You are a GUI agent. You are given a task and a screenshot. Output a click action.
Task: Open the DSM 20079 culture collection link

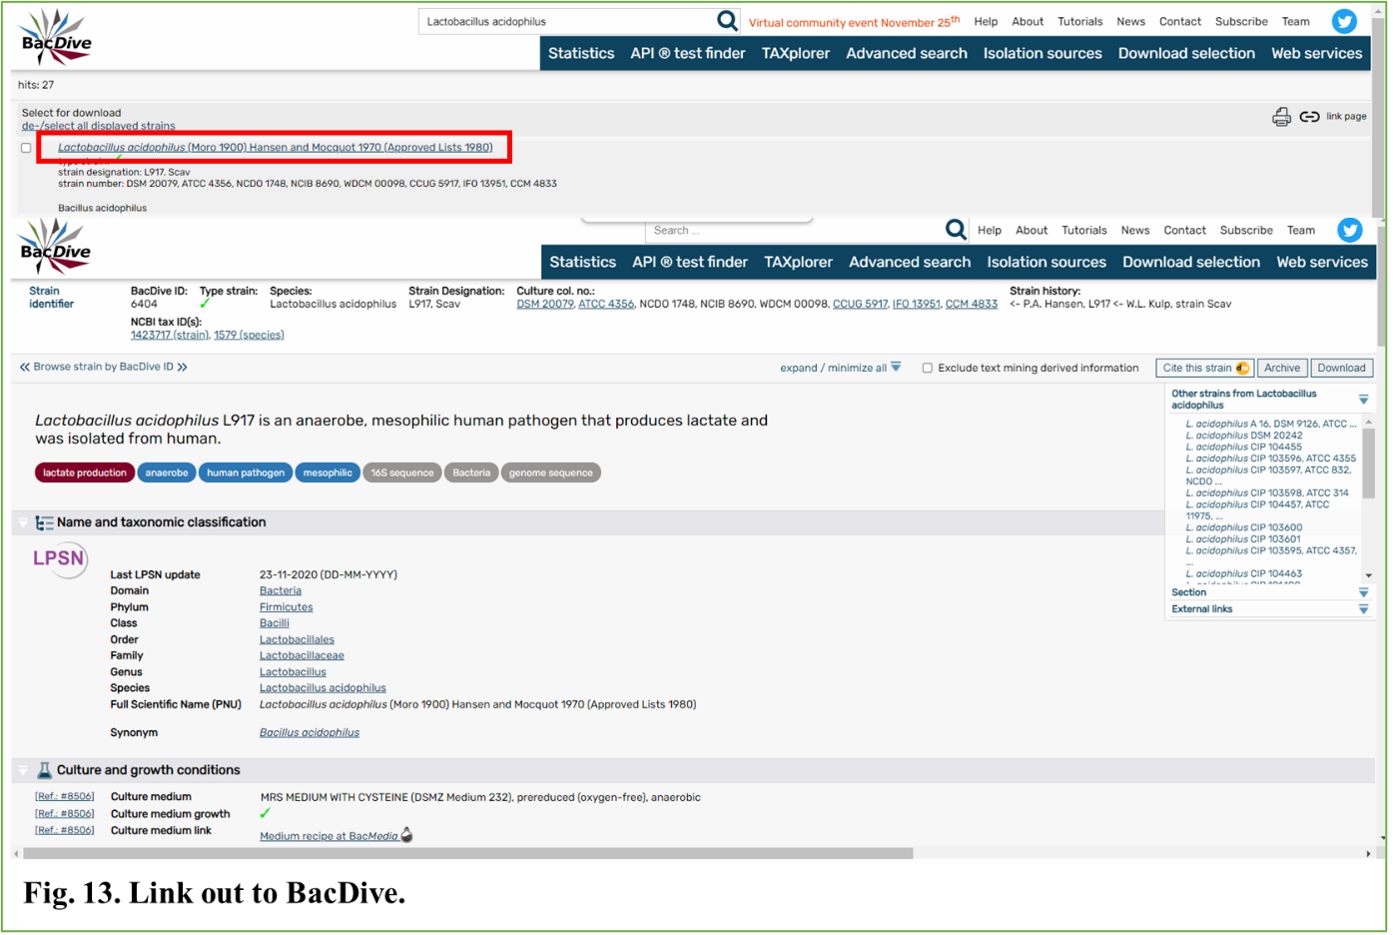pyautogui.click(x=545, y=304)
